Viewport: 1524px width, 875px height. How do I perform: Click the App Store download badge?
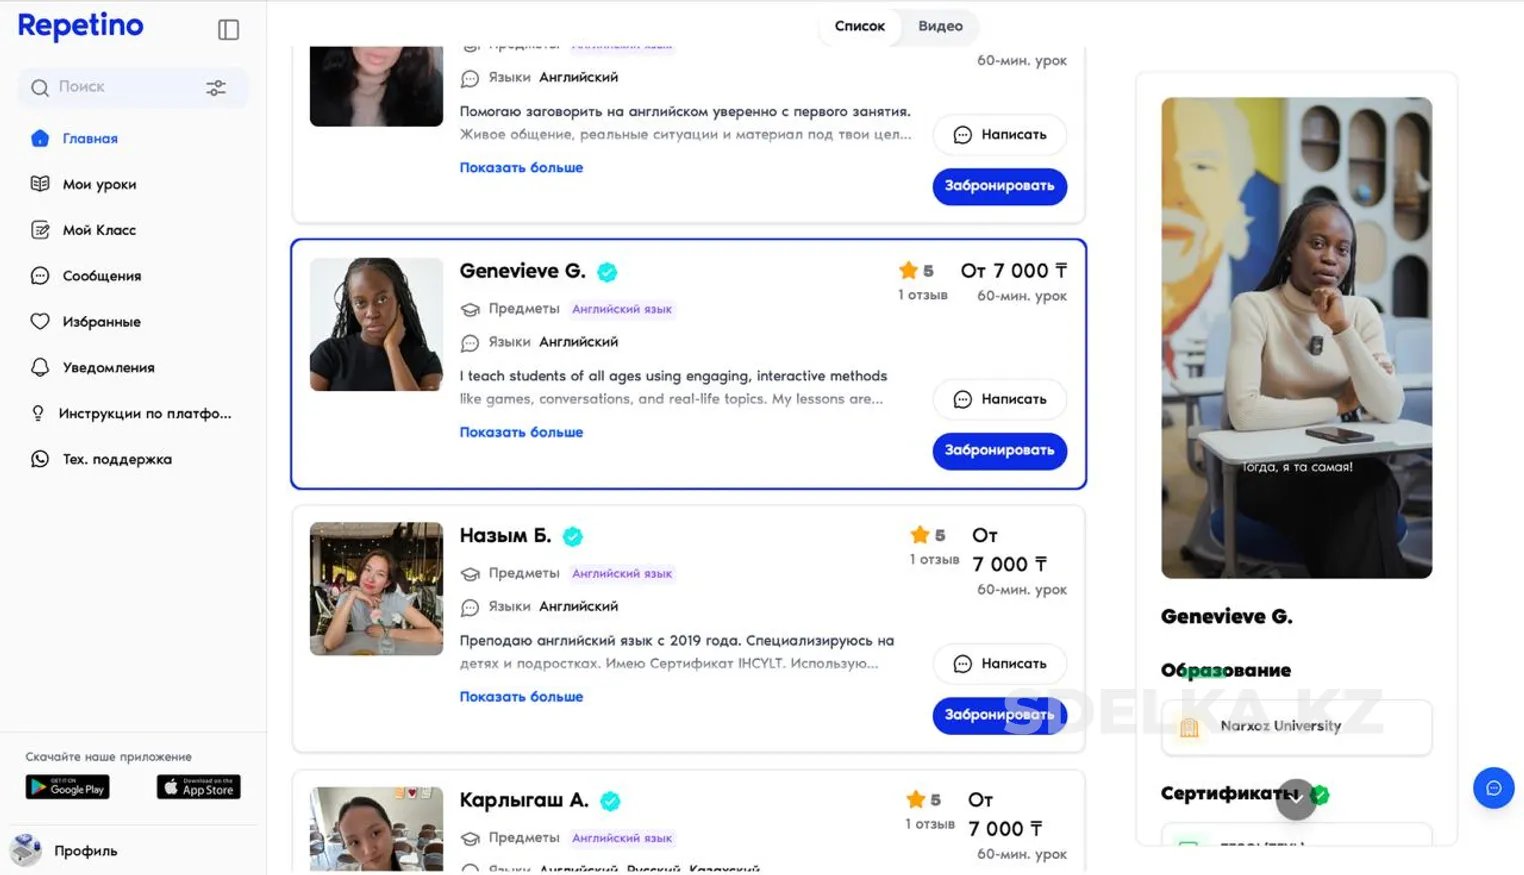tap(198, 787)
